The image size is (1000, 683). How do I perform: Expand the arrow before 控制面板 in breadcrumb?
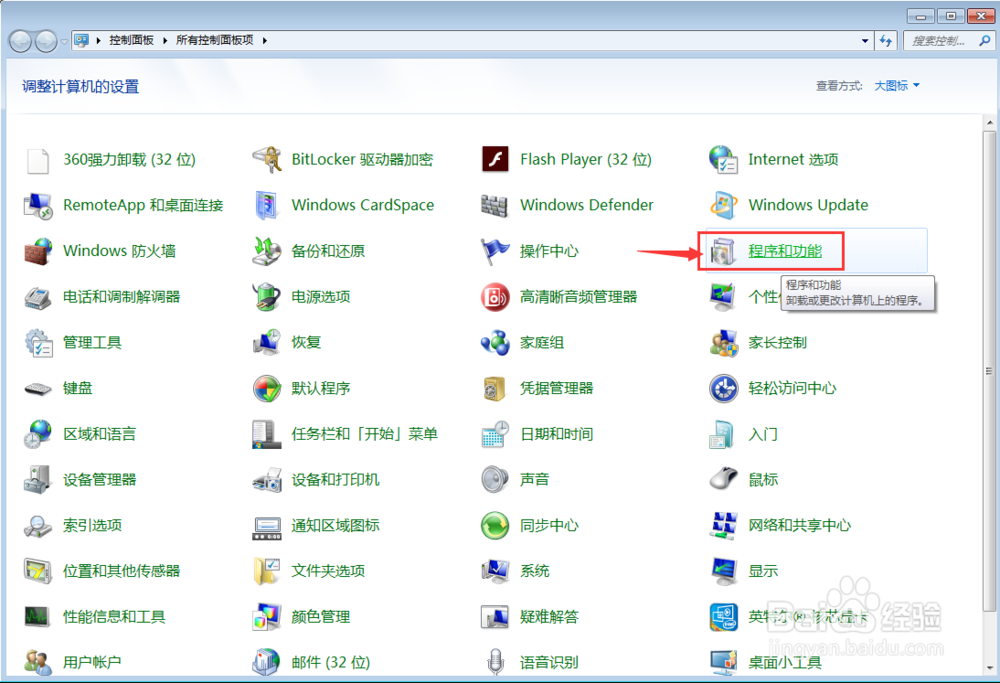pos(98,41)
